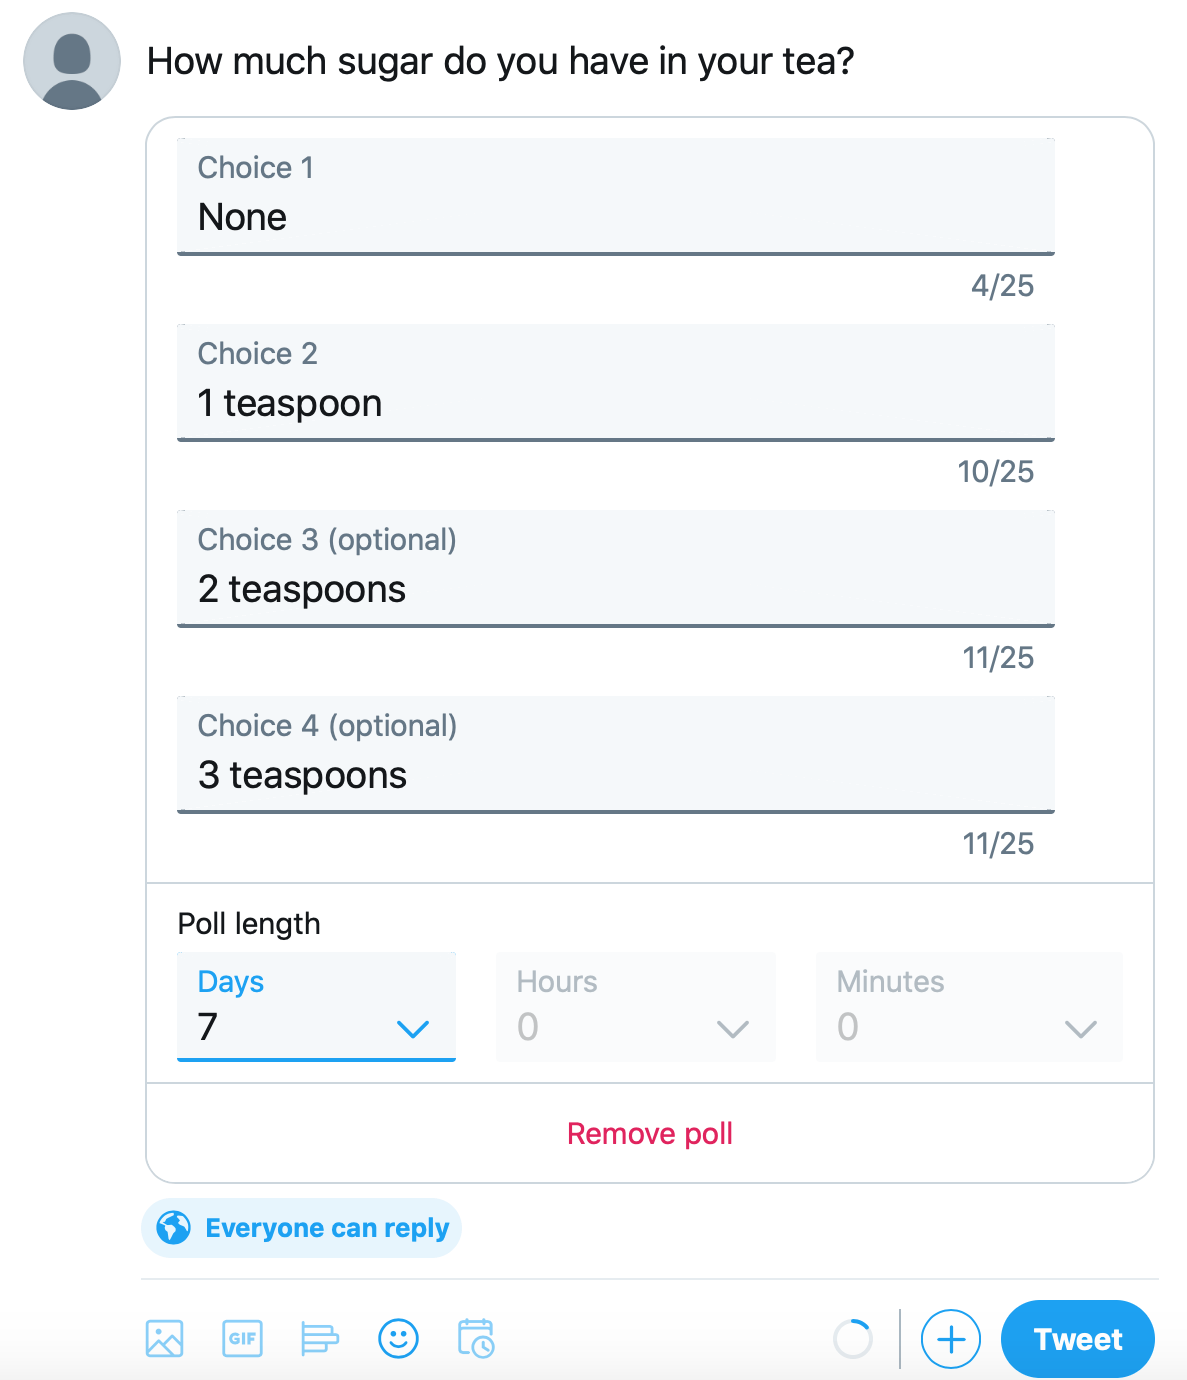Image resolution: width=1187 pixels, height=1380 pixels.
Task: Add an image with the media icon
Action: click(164, 1338)
